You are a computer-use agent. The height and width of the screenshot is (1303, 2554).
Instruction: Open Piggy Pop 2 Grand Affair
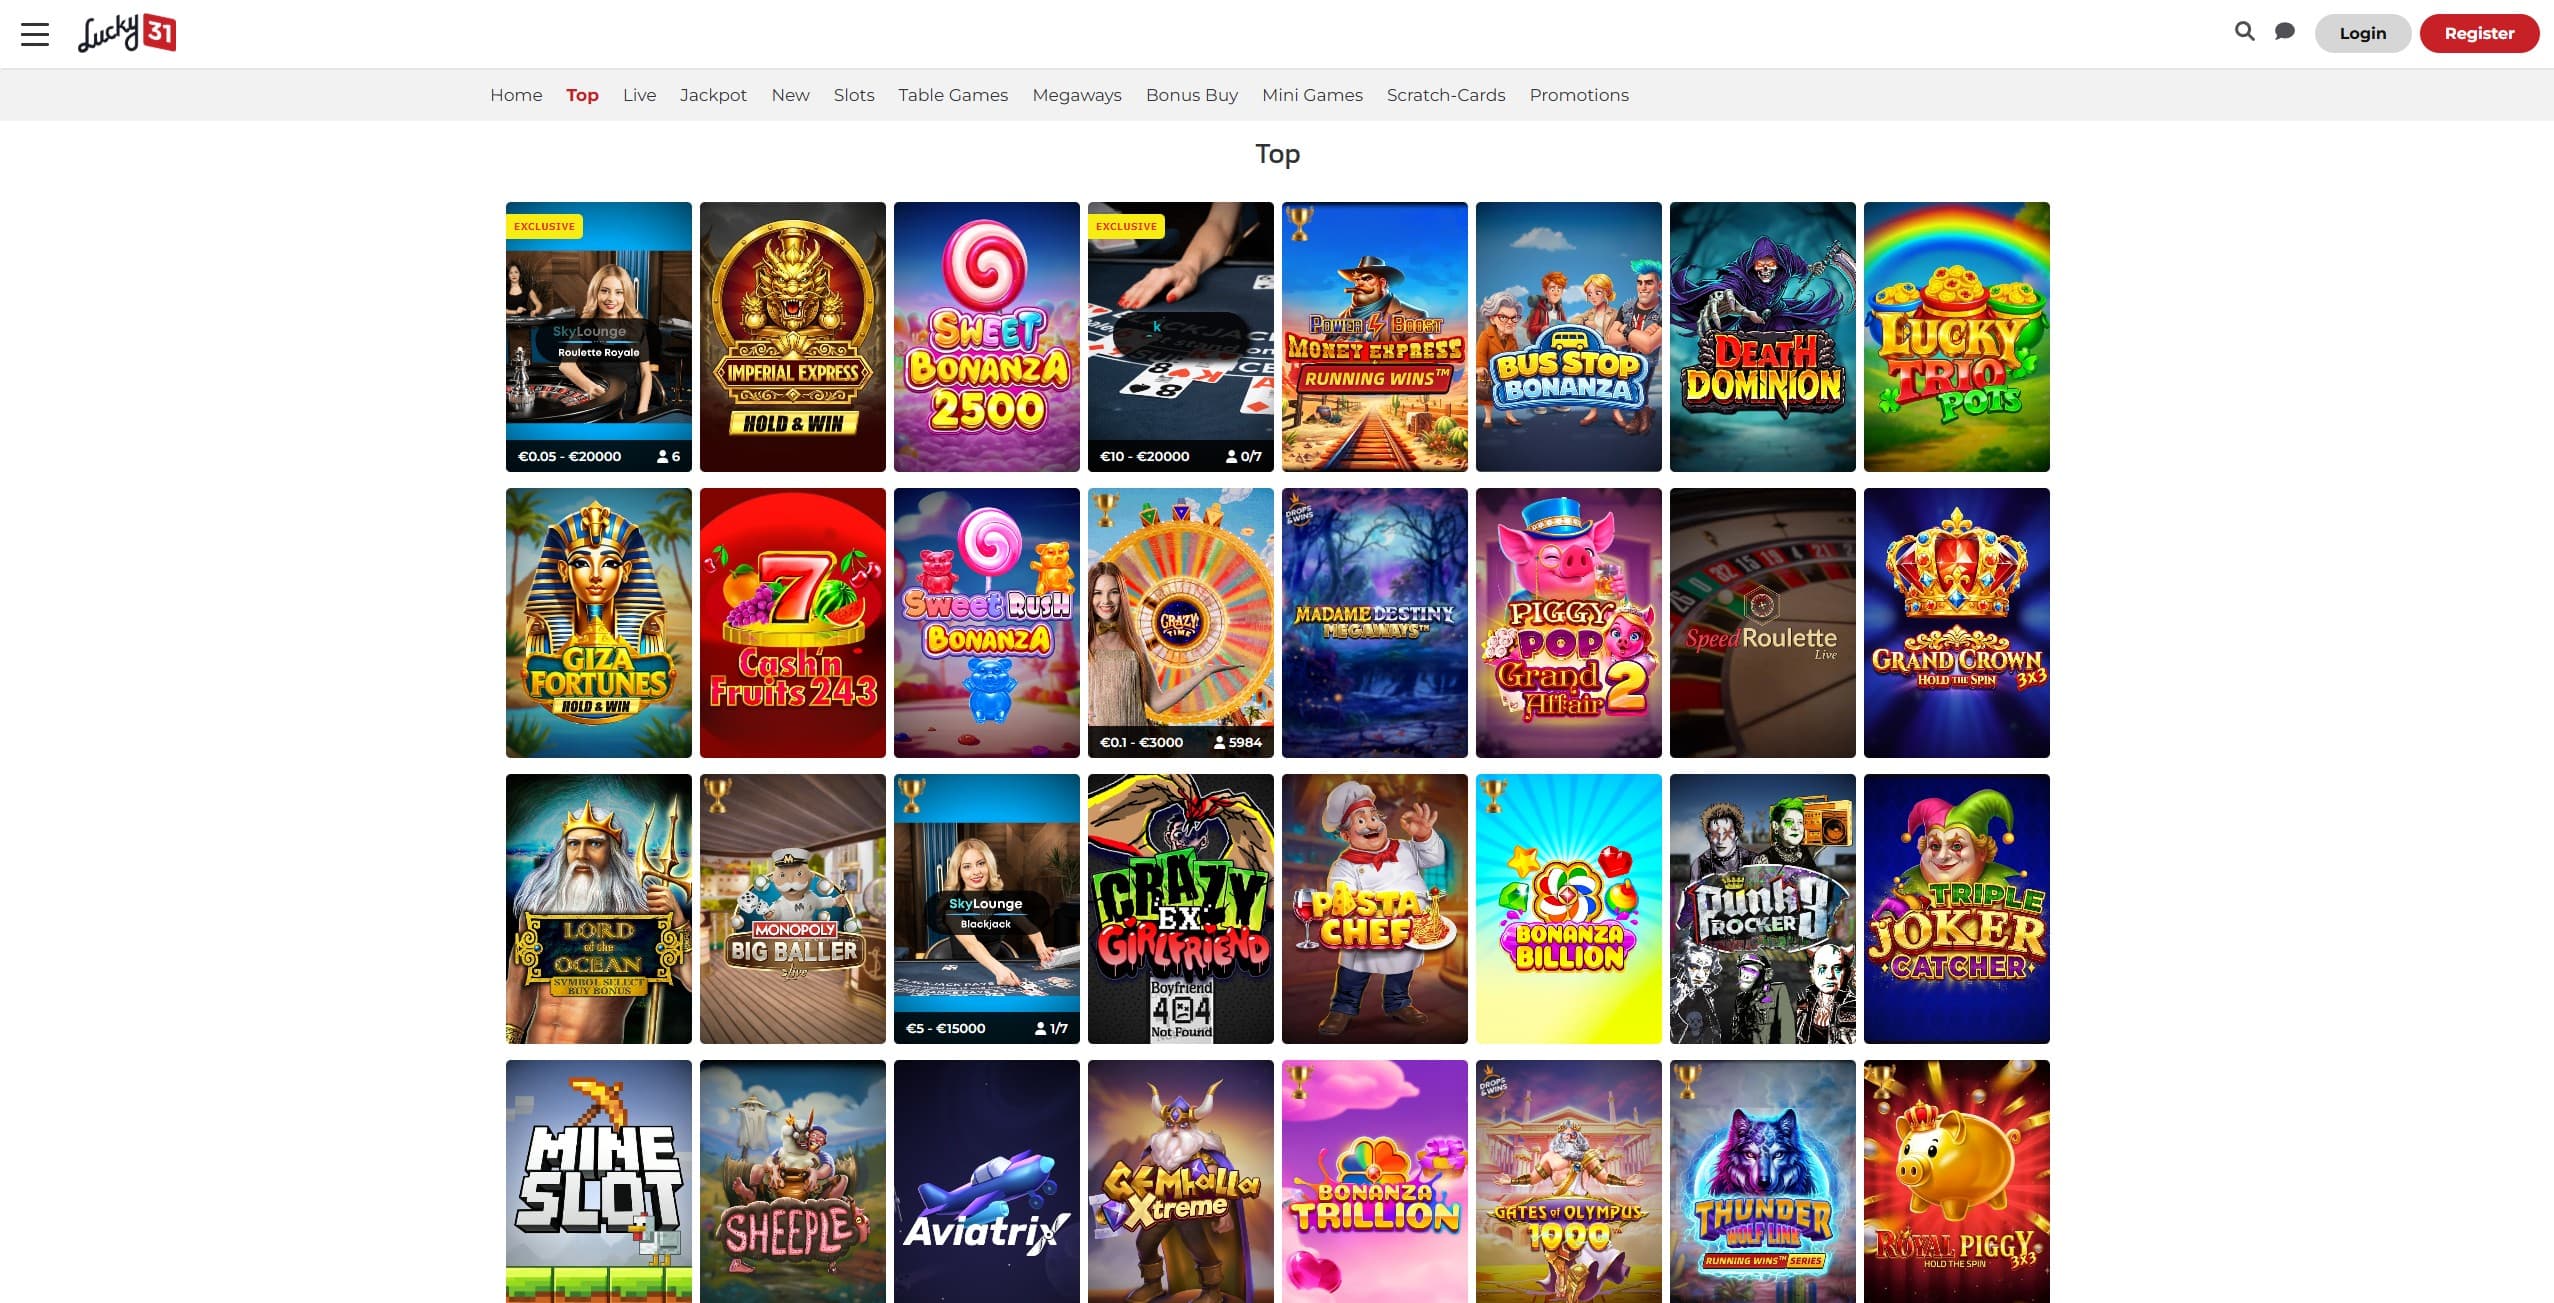pyautogui.click(x=1569, y=623)
